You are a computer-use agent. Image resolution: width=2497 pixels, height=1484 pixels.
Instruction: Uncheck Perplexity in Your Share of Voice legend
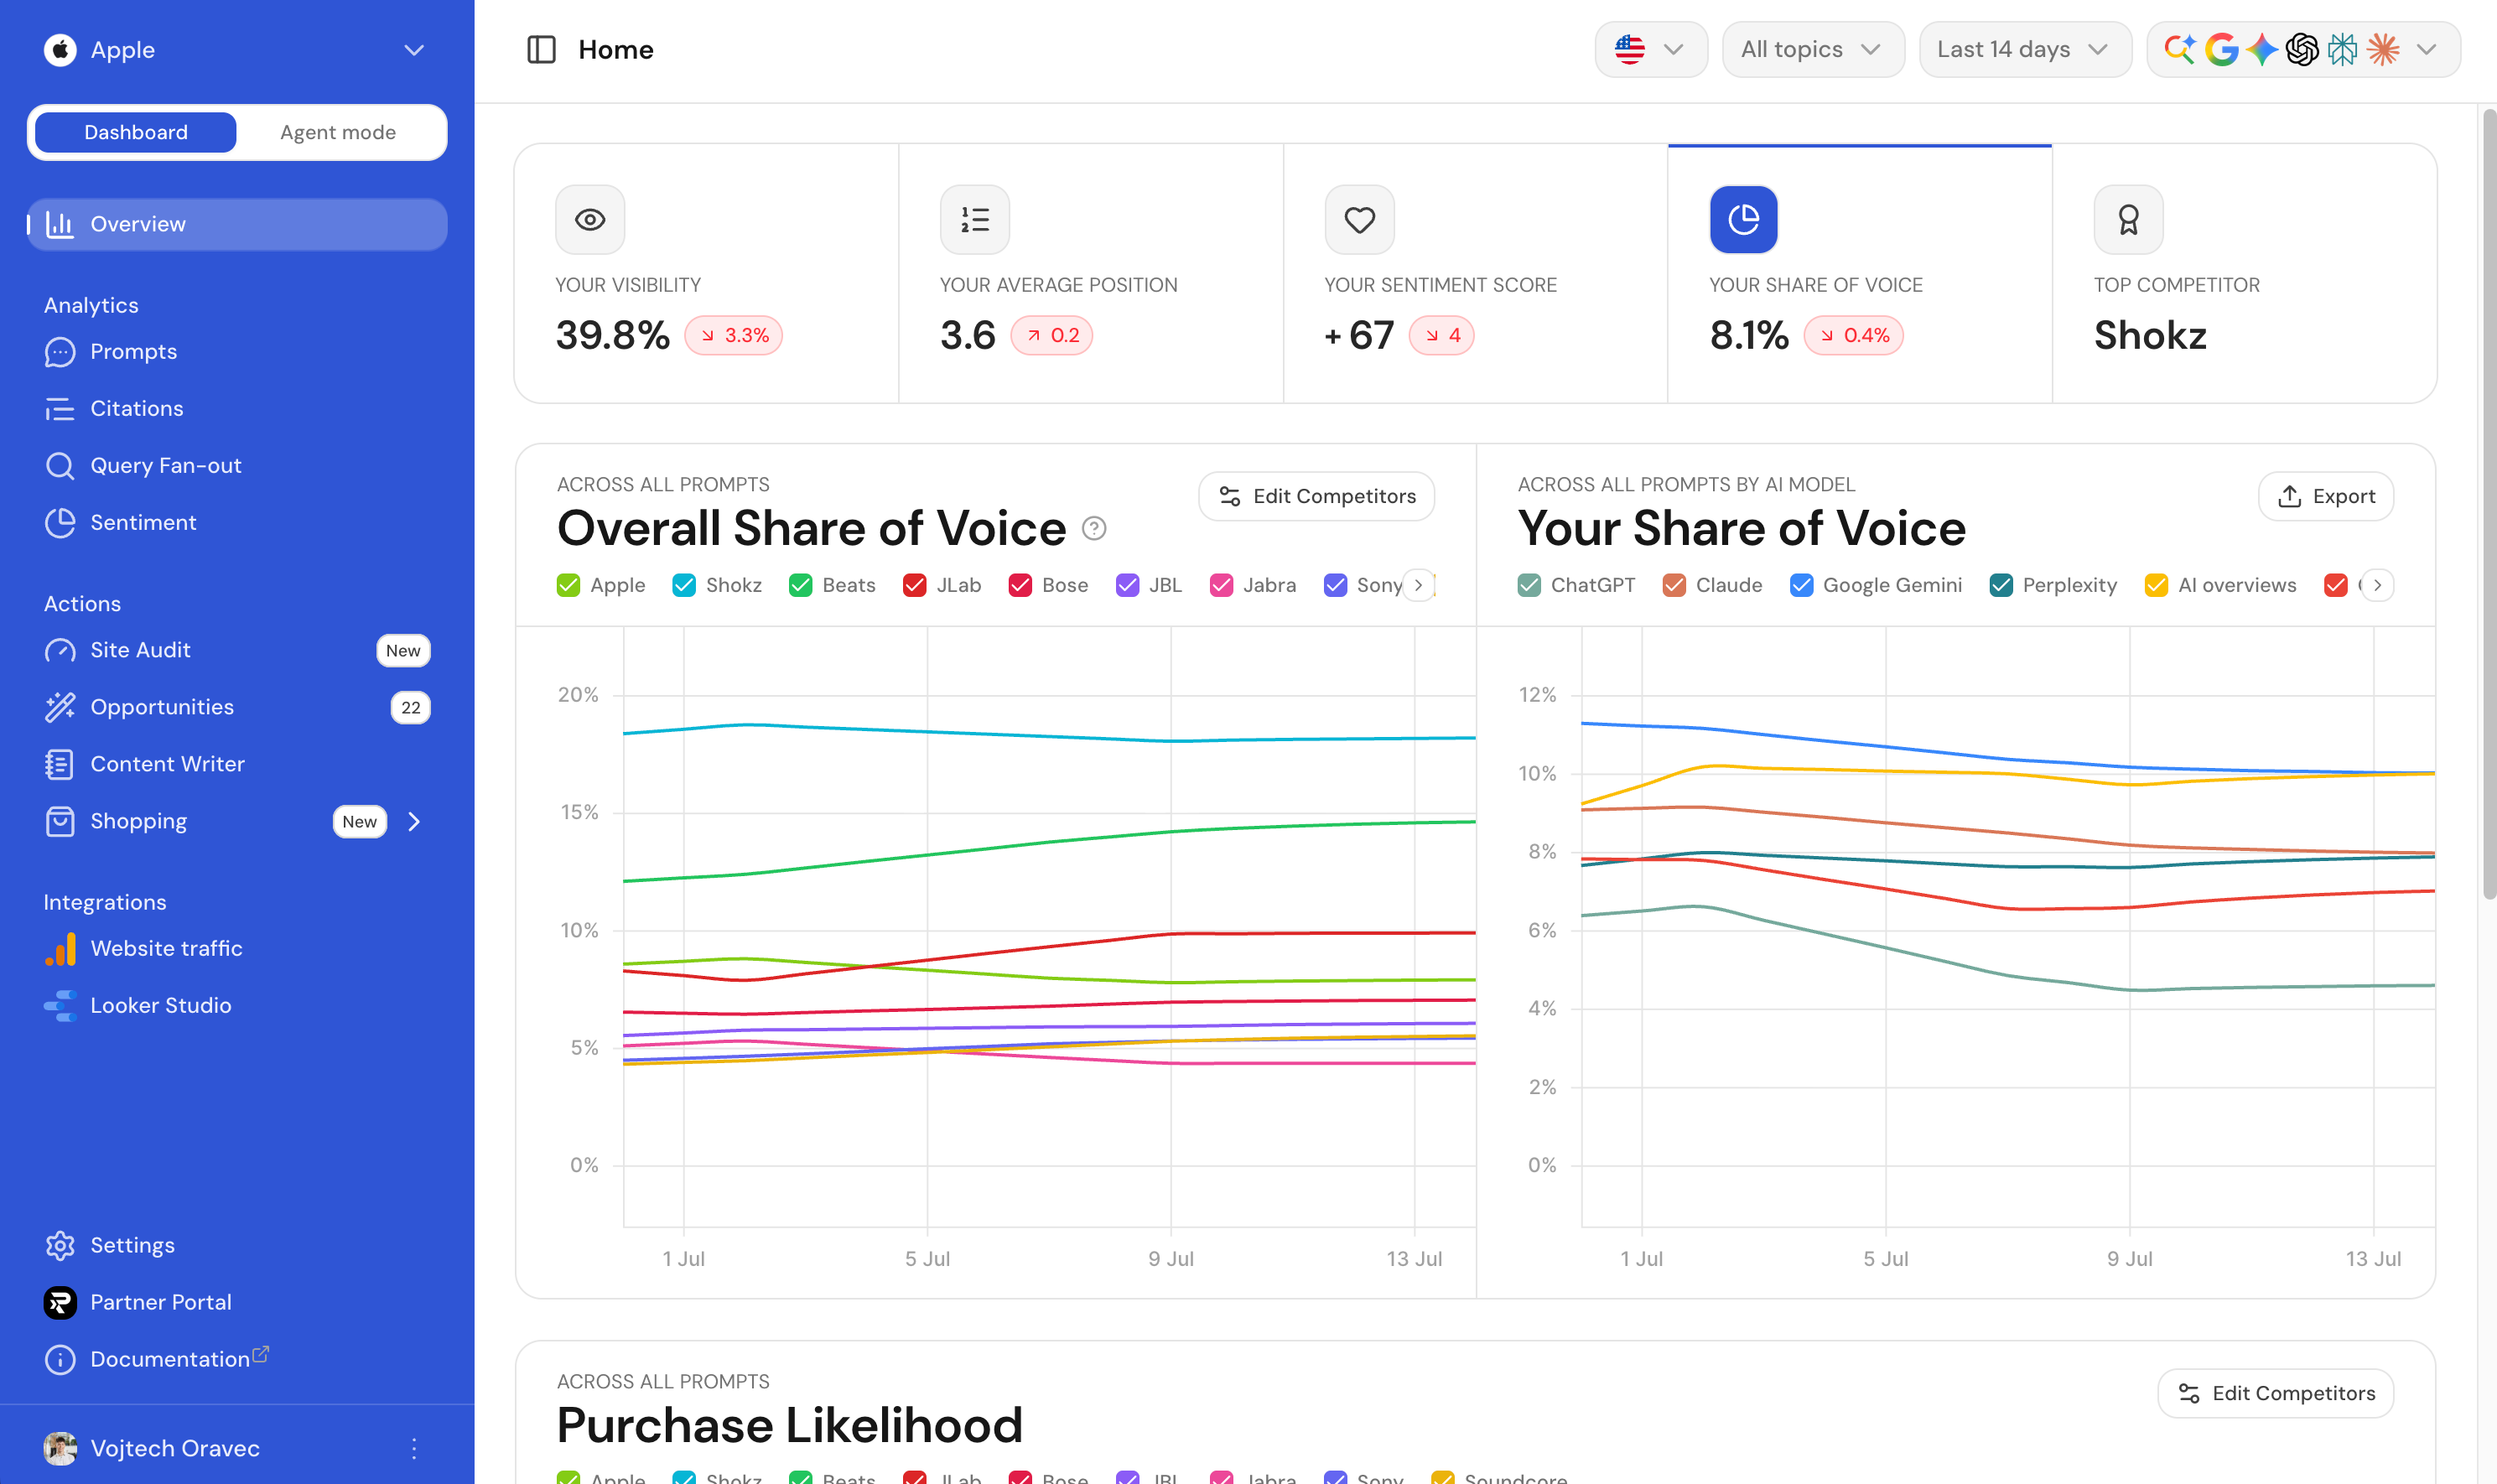tap(2001, 585)
